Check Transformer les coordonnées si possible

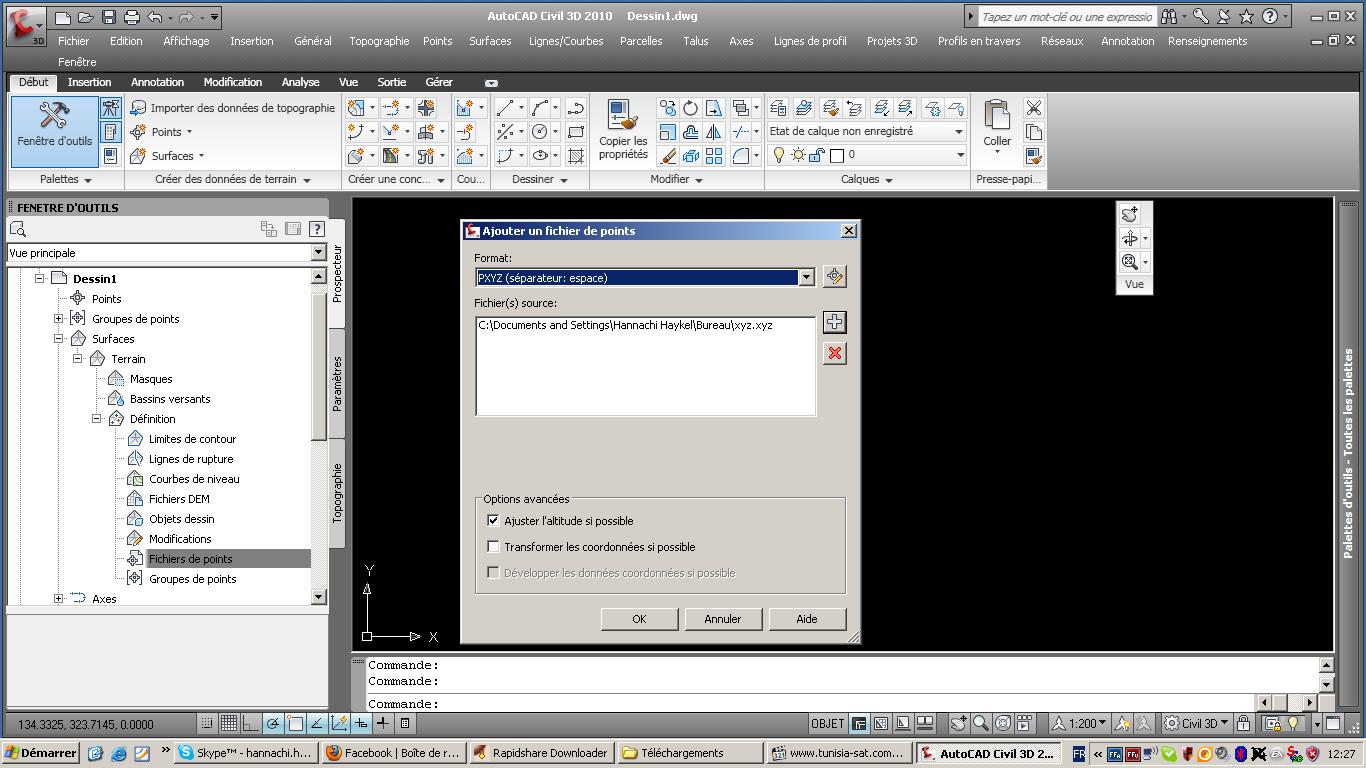pos(493,546)
